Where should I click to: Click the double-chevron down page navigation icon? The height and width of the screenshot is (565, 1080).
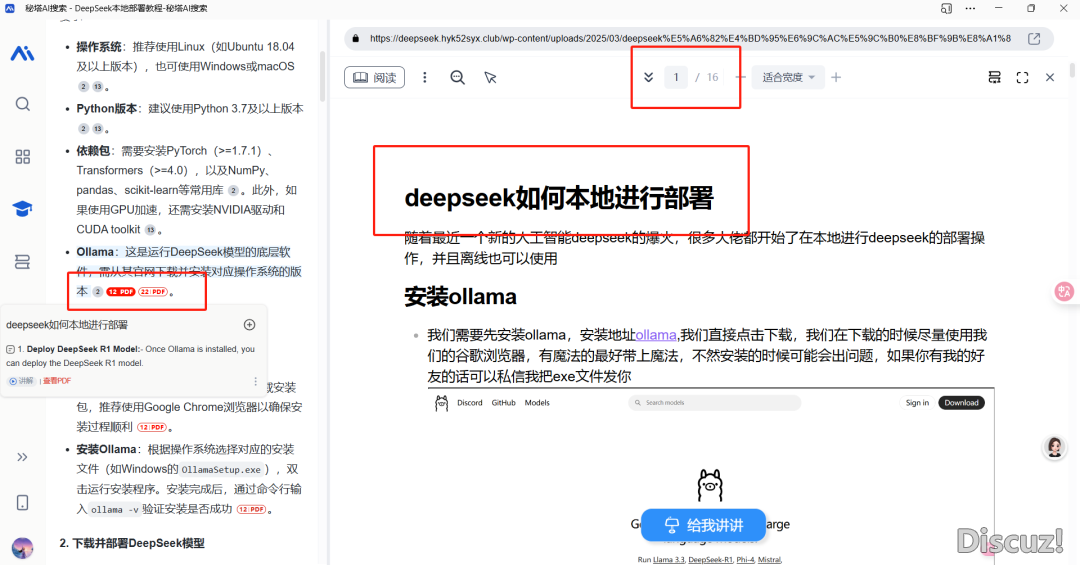tap(648, 77)
